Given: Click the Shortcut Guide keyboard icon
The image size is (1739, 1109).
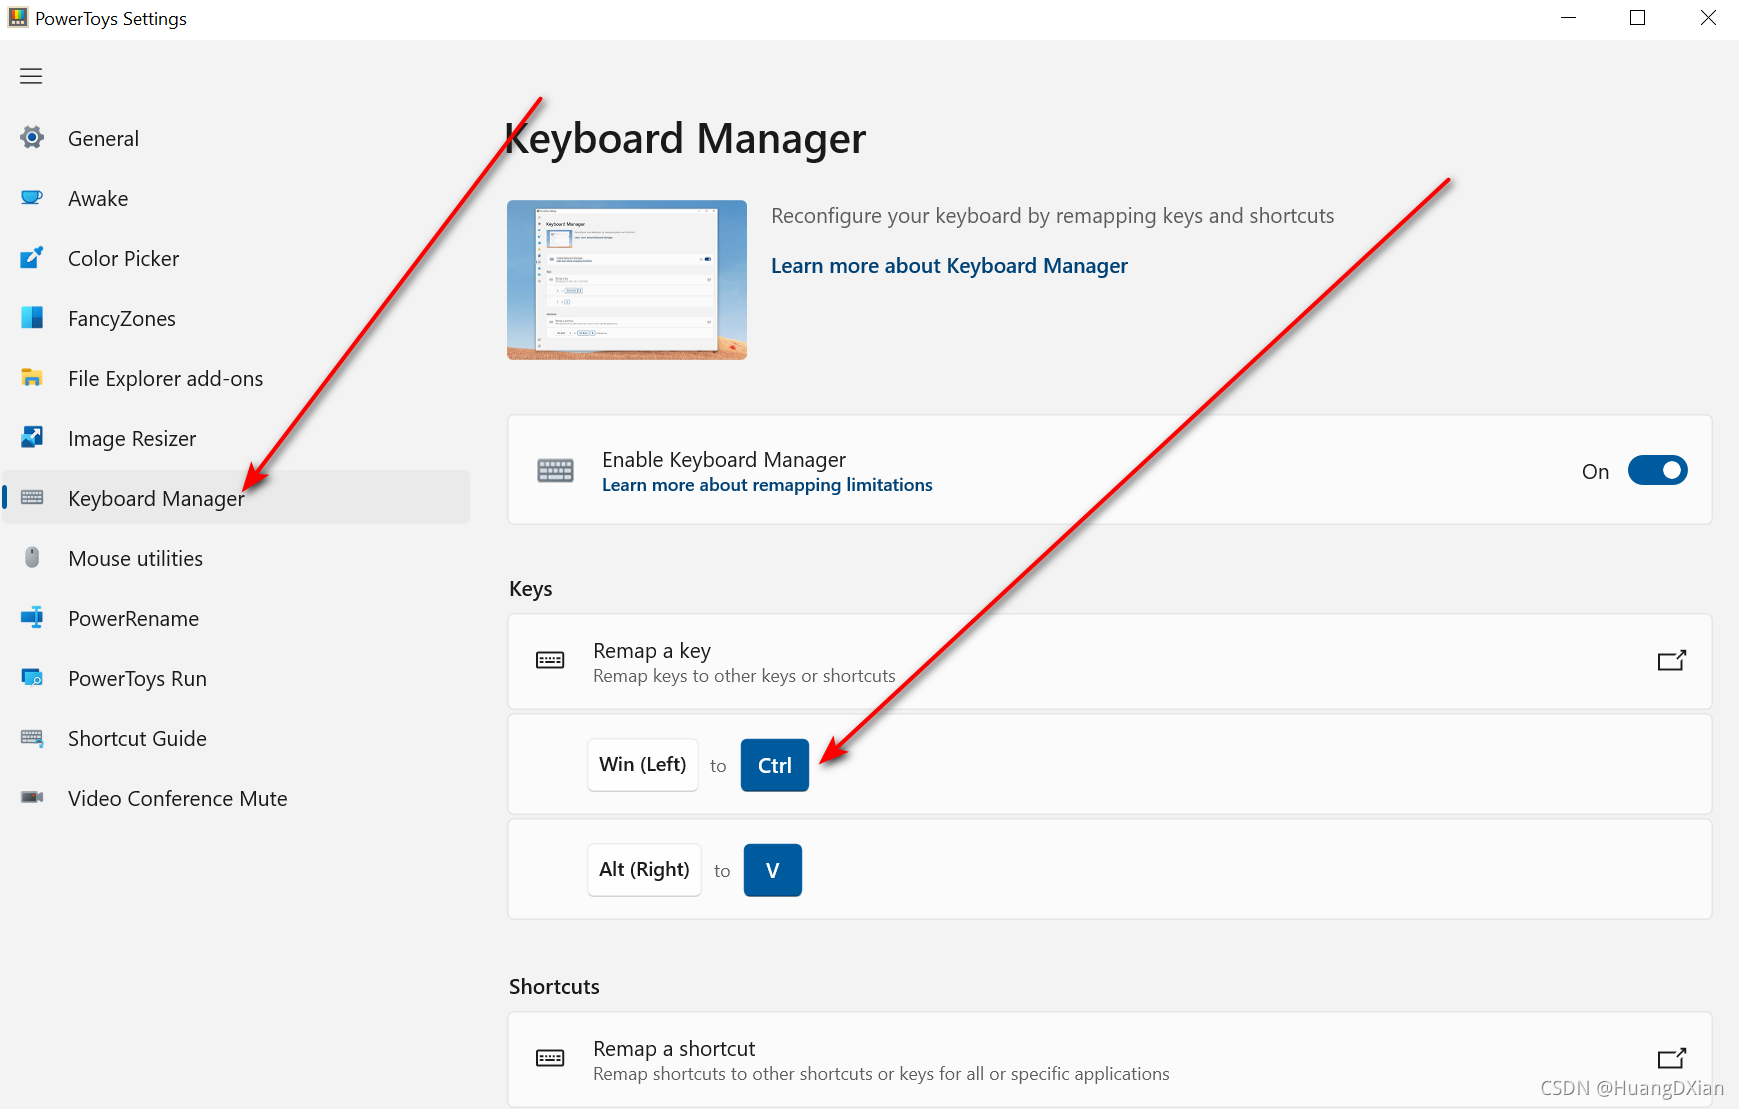Looking at the screenshot, I should click(x=32, y=738).
